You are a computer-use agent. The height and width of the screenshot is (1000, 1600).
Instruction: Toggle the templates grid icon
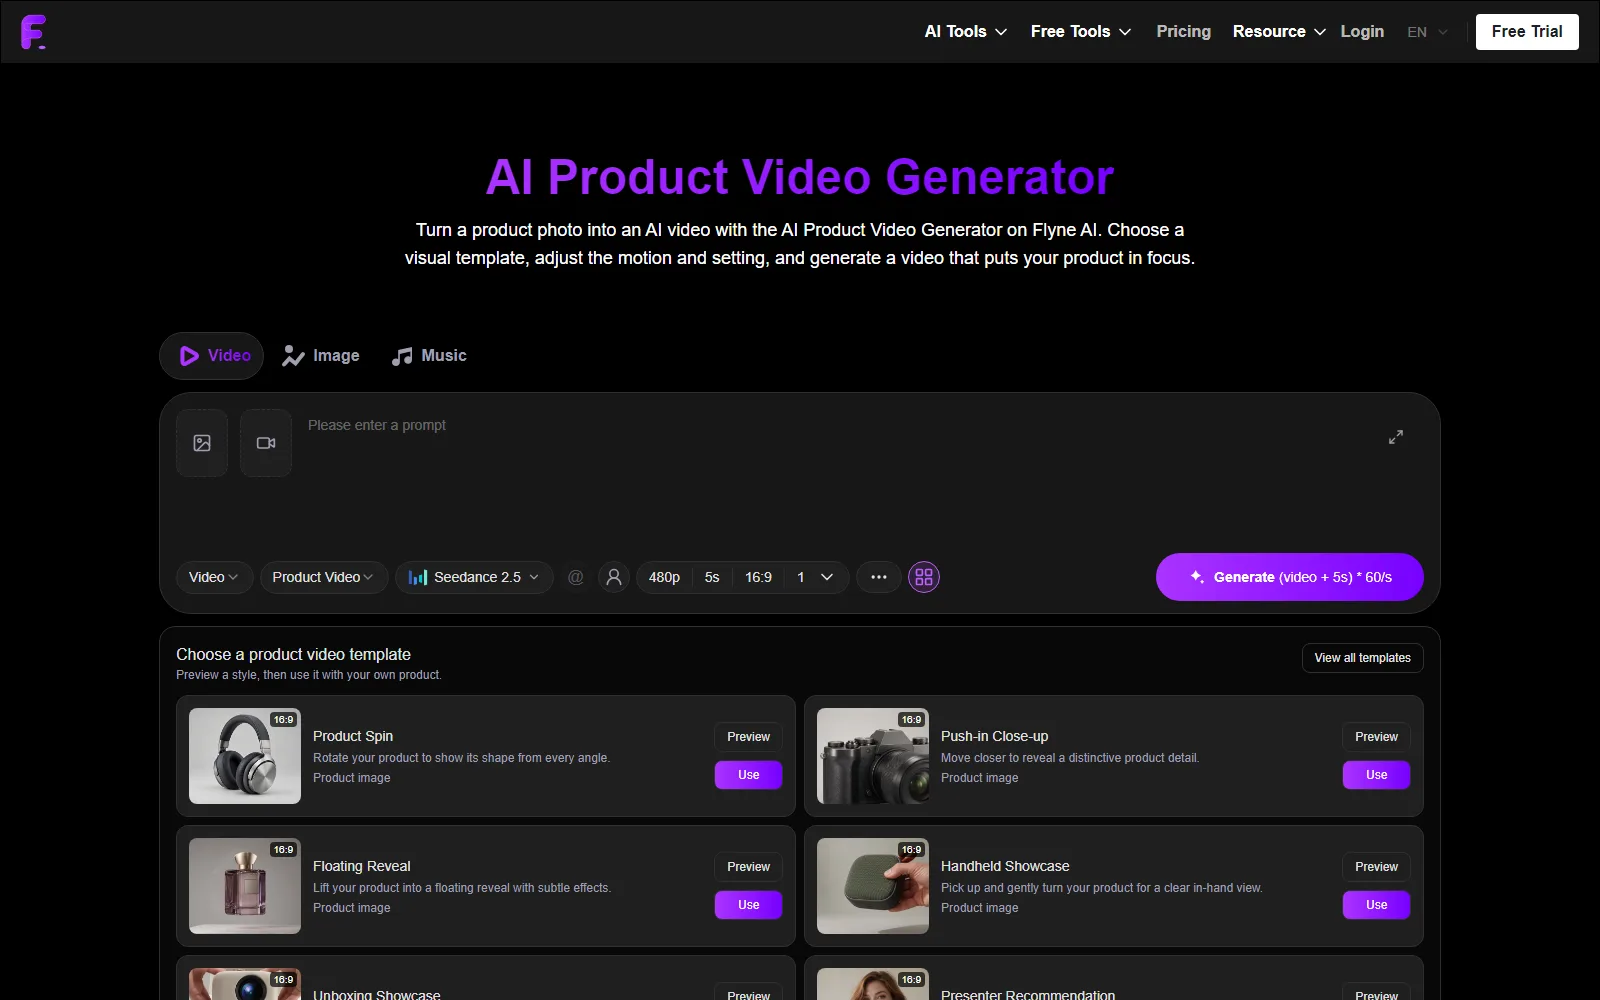pyautogui.click(x=924, y=577)
